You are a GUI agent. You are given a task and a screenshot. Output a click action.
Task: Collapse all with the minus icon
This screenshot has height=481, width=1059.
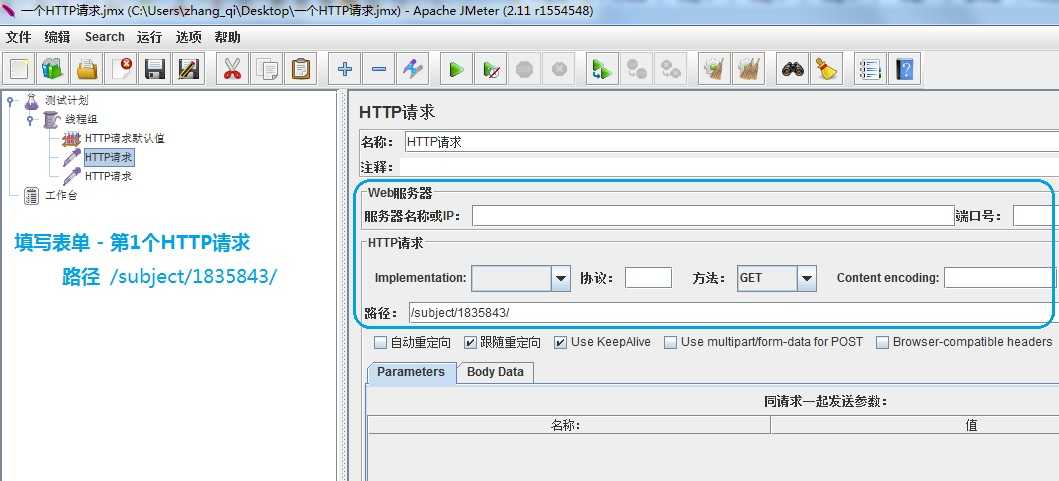pos(378,69)
